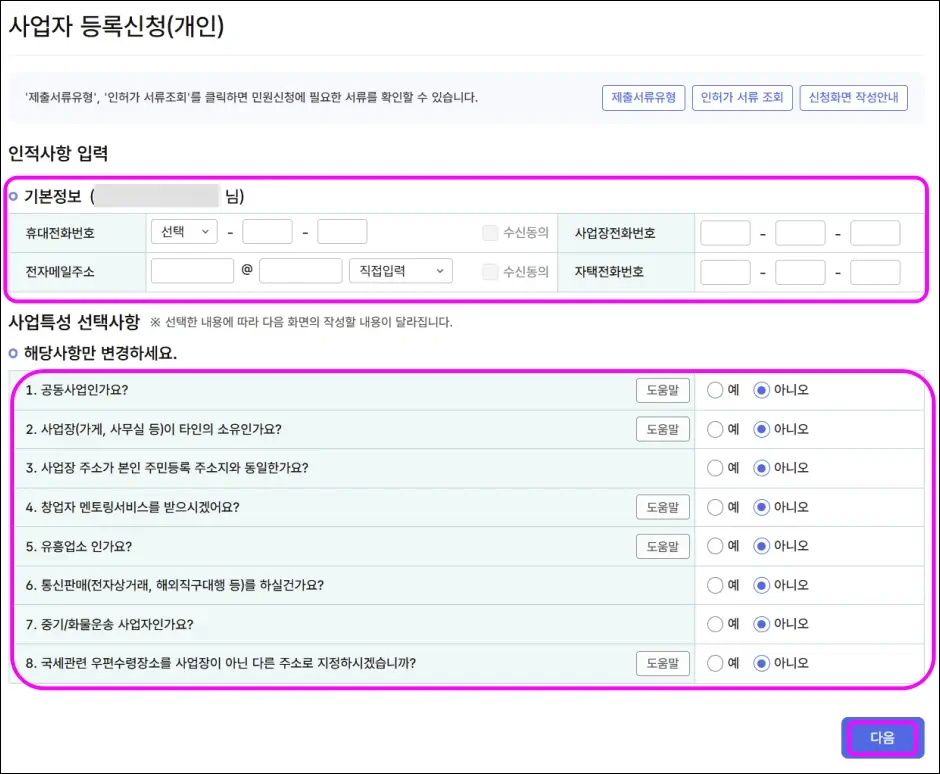Check 수신동의 for 전자메일주소
940x774 pixels.
(490, 272)
